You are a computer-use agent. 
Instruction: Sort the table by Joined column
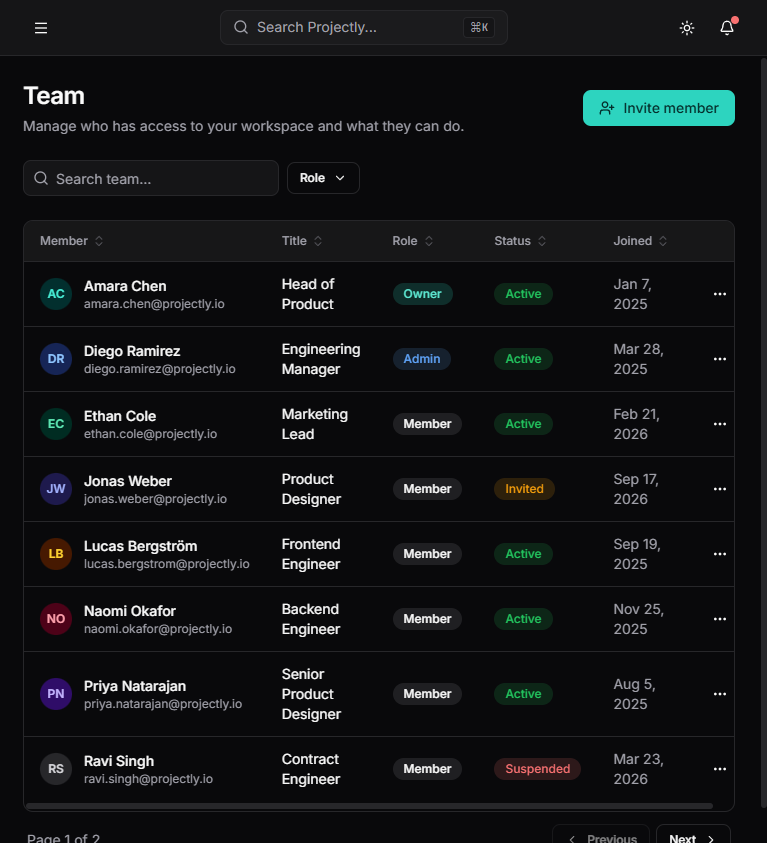(640, 241)
